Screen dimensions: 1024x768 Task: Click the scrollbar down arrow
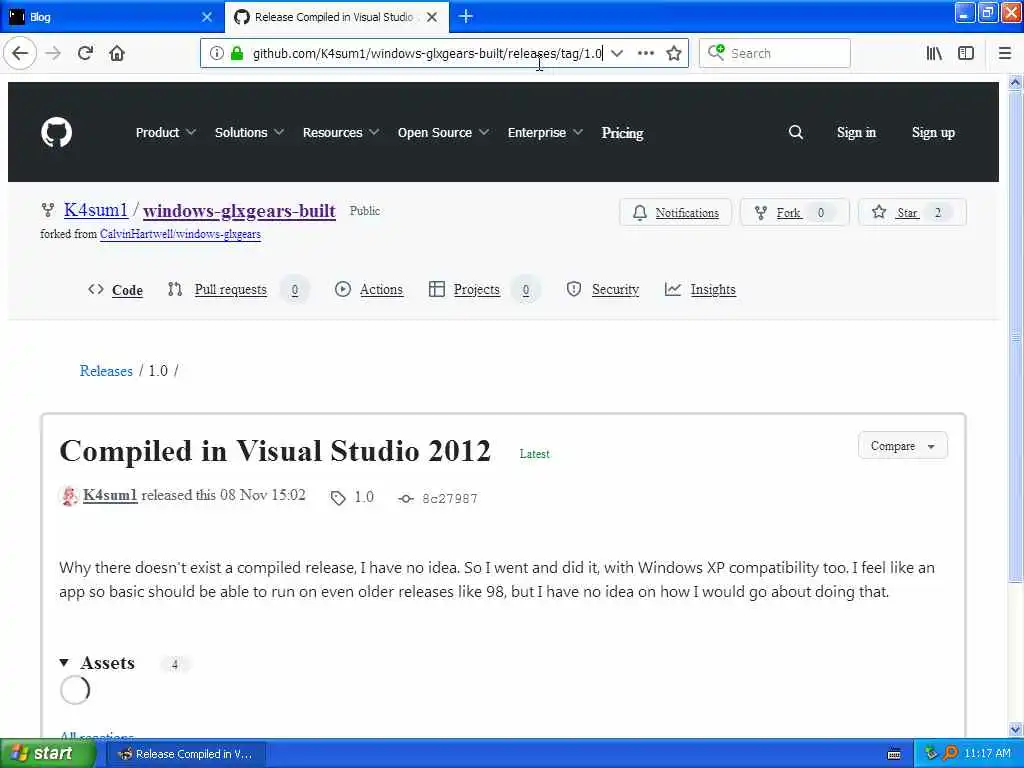[1015, 729]
